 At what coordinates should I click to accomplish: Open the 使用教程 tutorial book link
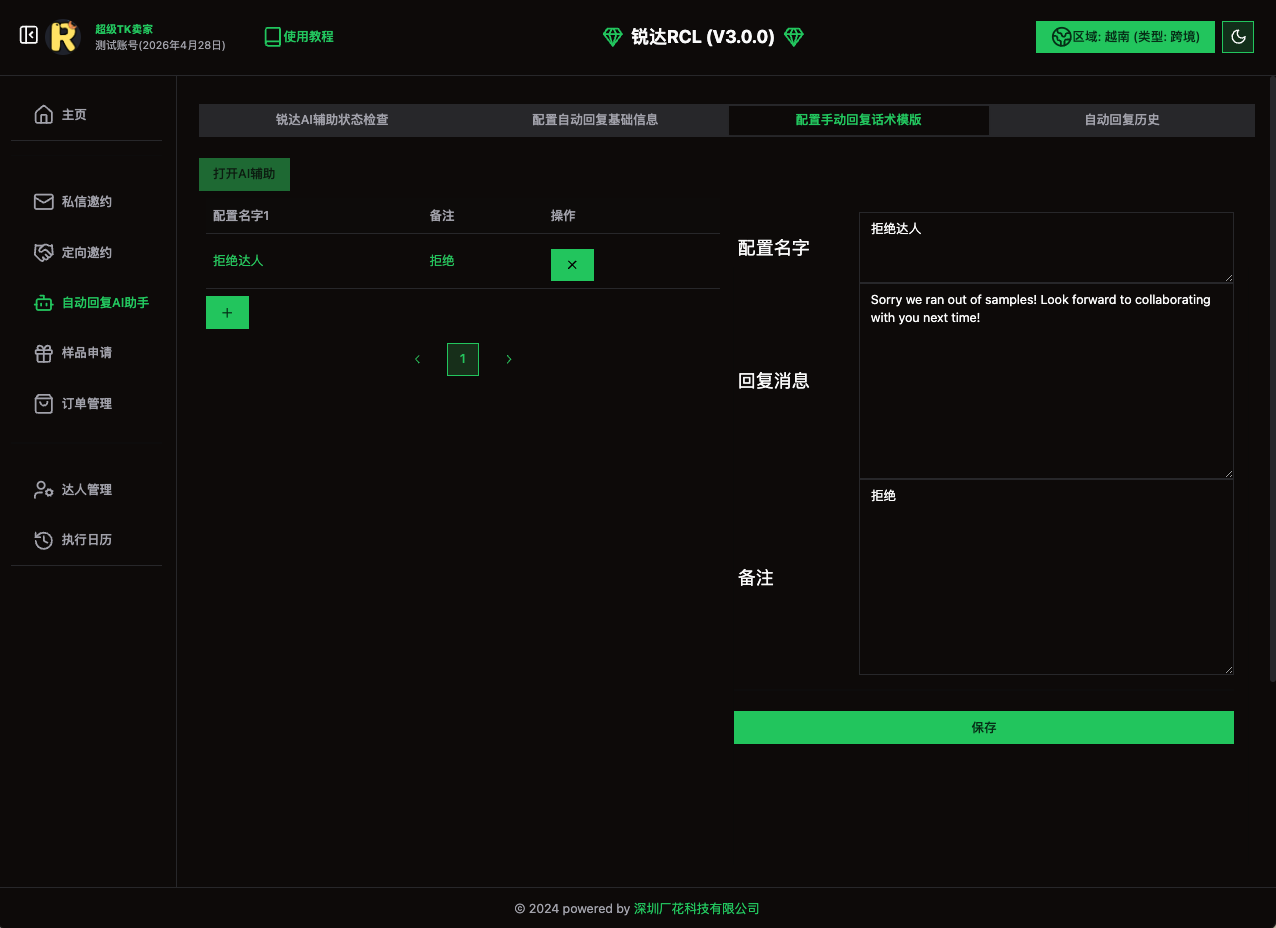coord(299,37)
